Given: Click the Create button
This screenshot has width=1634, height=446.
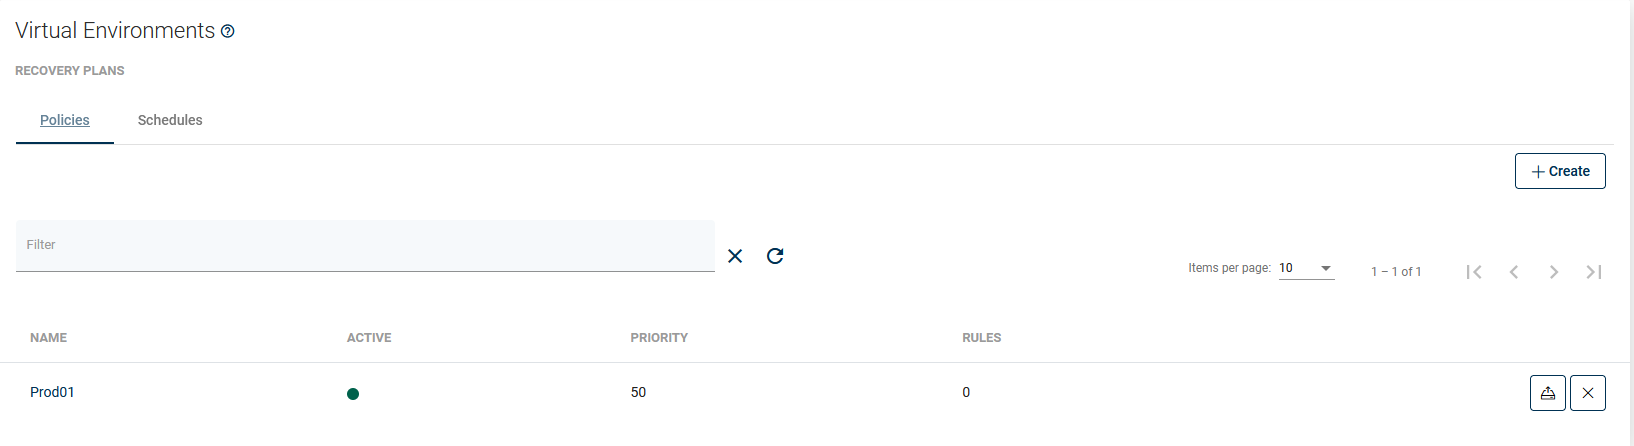Looking at the screenshot, I should 1560,171.
